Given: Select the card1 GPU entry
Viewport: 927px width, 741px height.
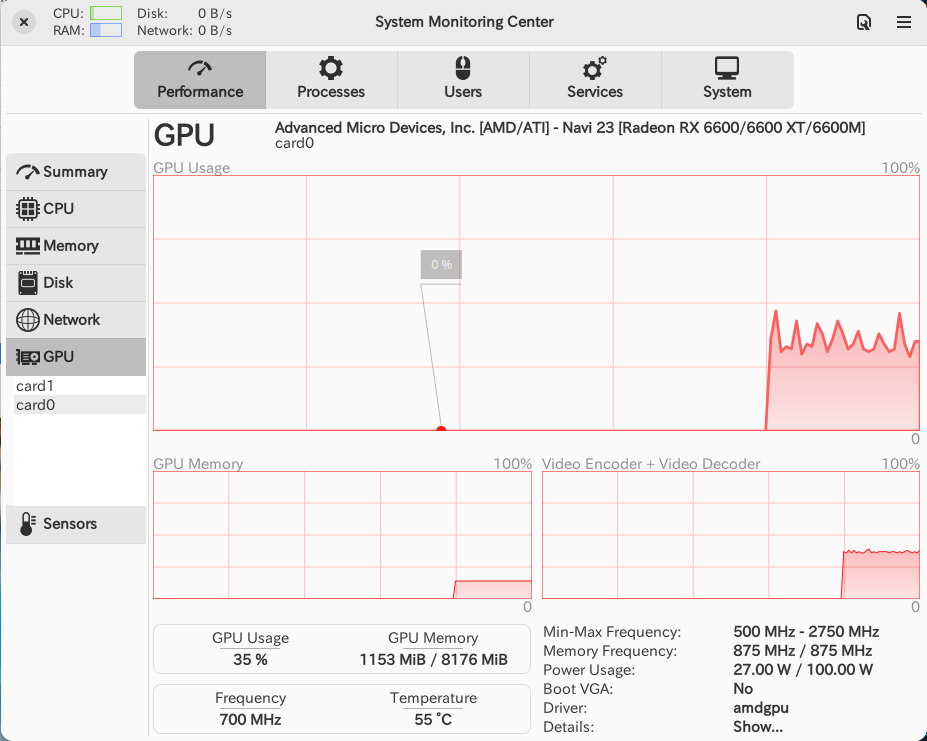Looking at the screenshot, I should (x=35, y=385).
